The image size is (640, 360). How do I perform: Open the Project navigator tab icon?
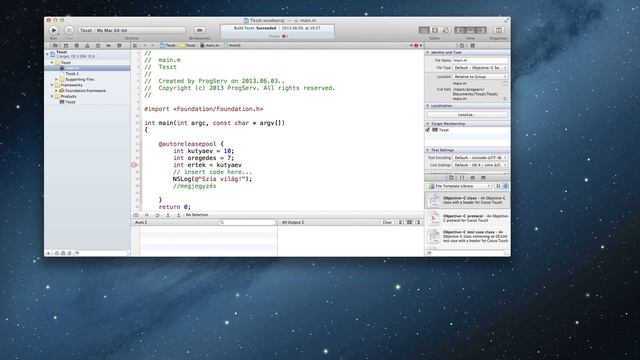[55, 46]
